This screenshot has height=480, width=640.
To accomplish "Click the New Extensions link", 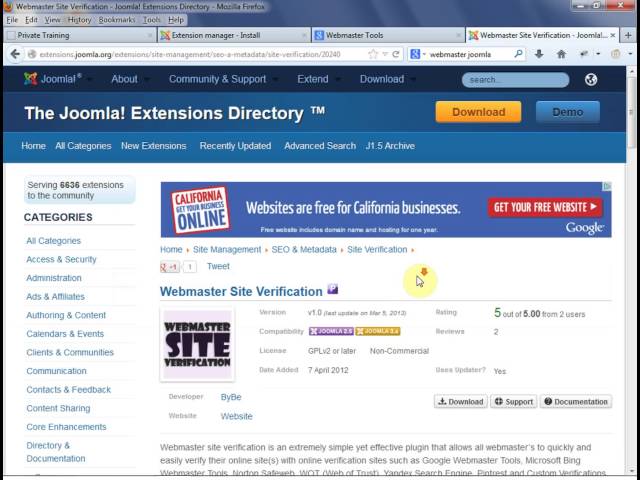I will [x=153, y=146].
